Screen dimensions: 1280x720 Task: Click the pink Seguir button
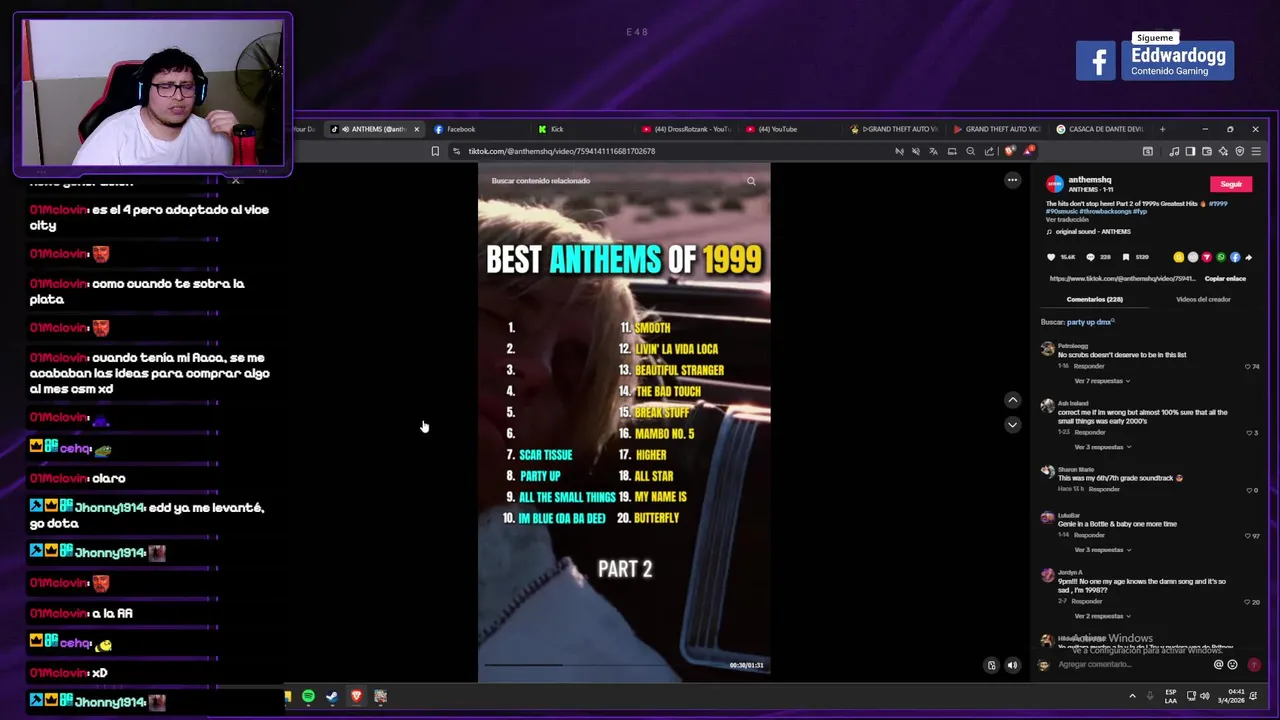(1231, 184)
